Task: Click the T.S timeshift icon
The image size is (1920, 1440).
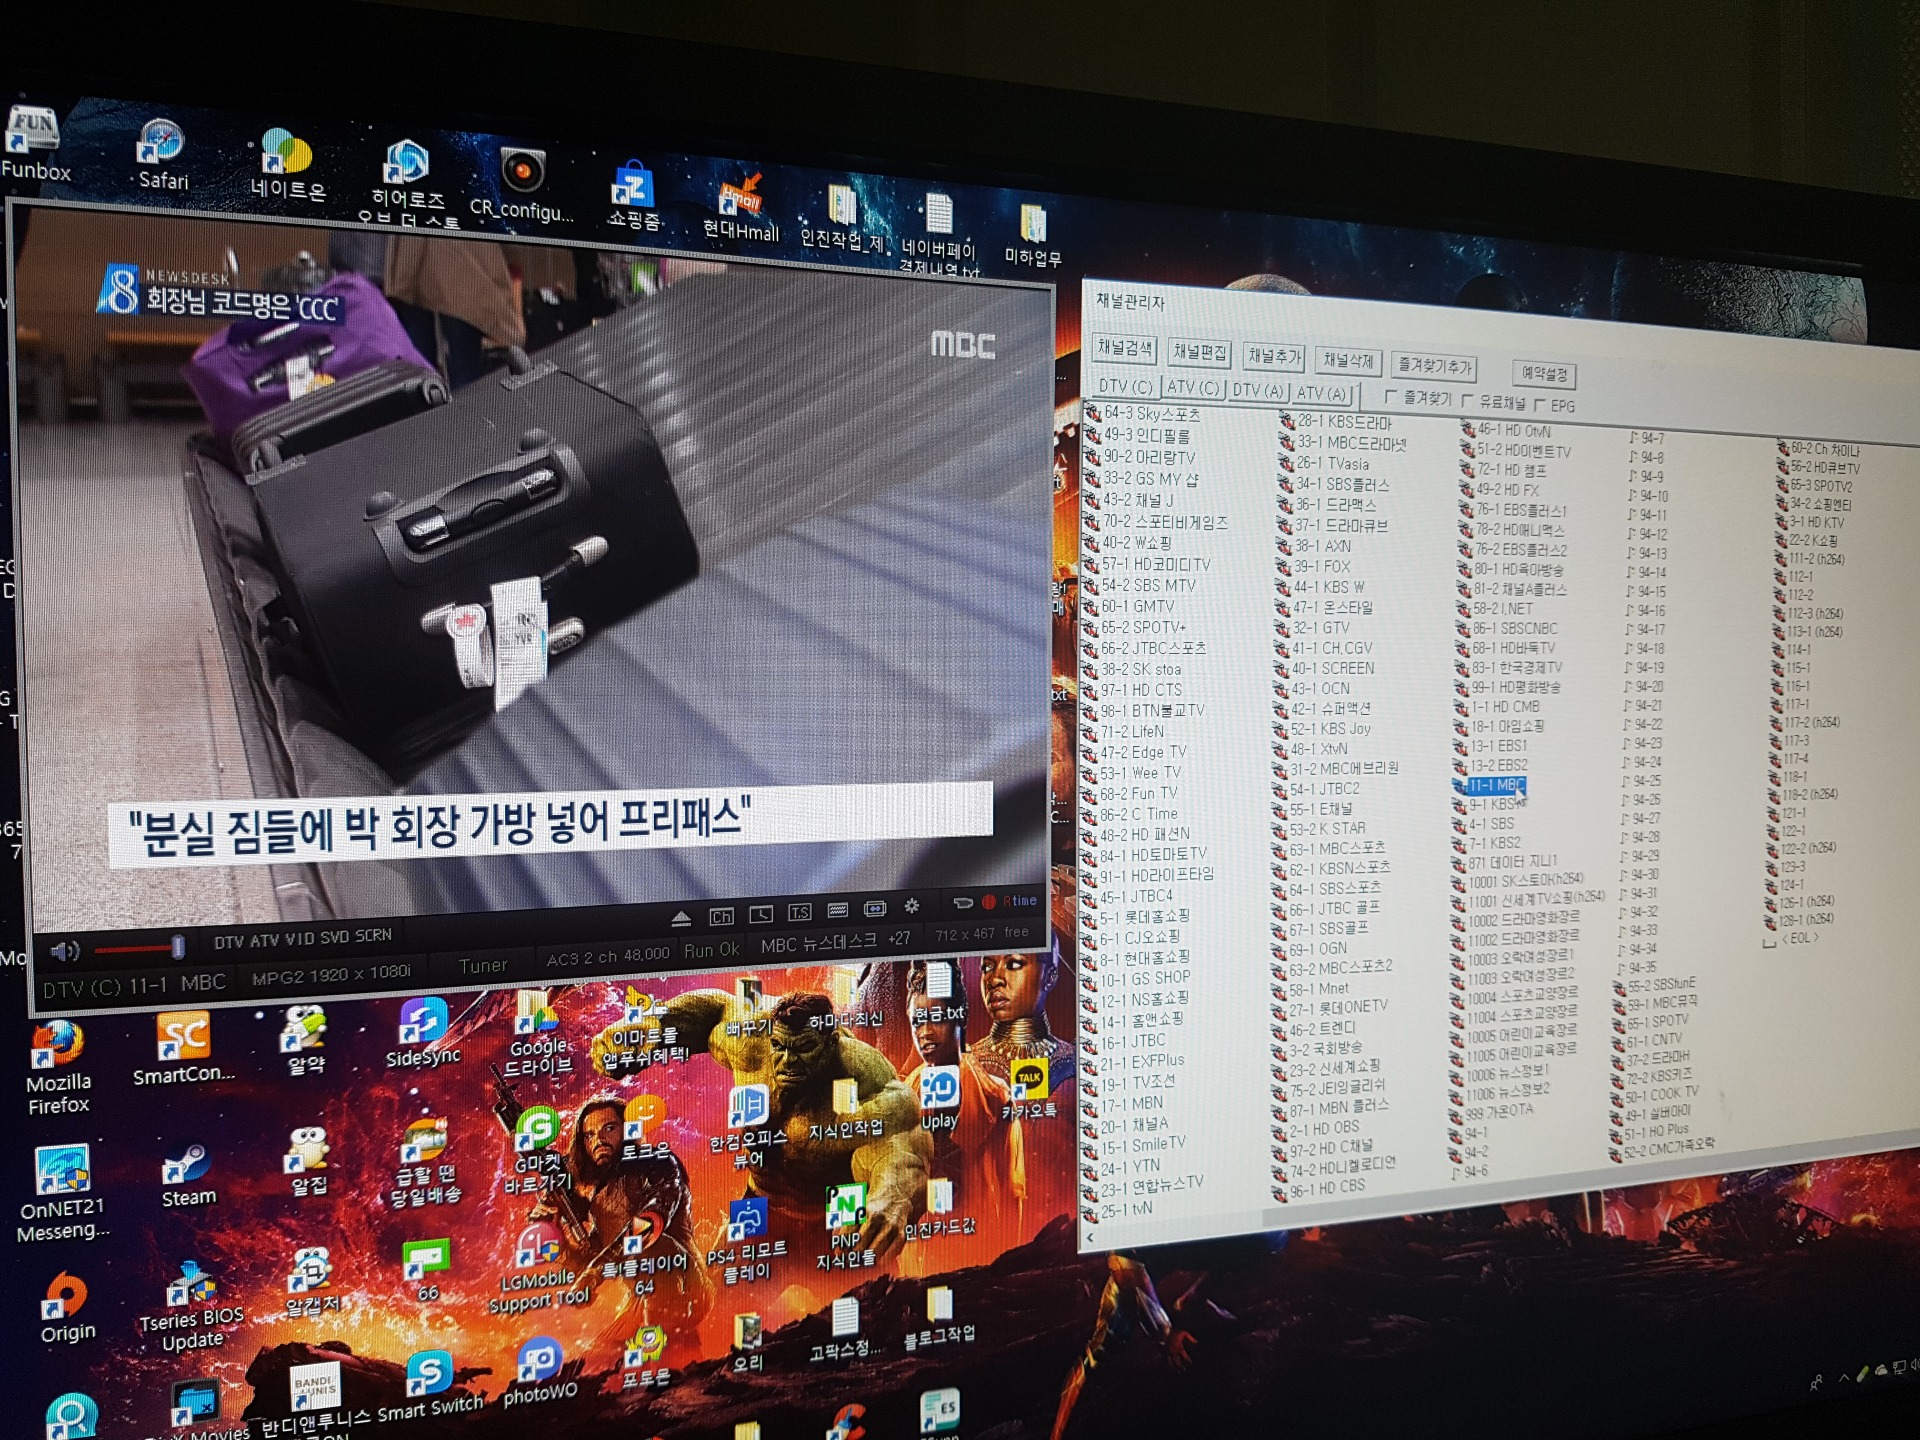Action: coord(800,912)
